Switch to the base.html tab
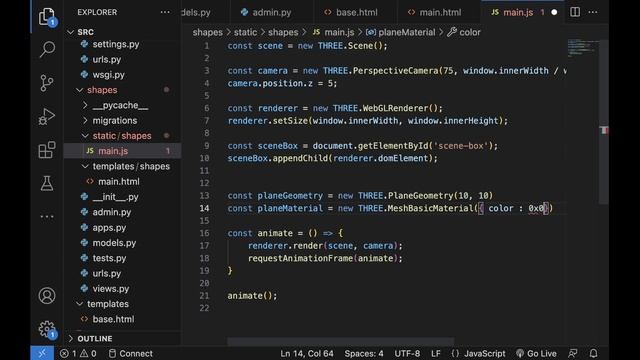Screen dimensions: 640x360 coord(356,12)
